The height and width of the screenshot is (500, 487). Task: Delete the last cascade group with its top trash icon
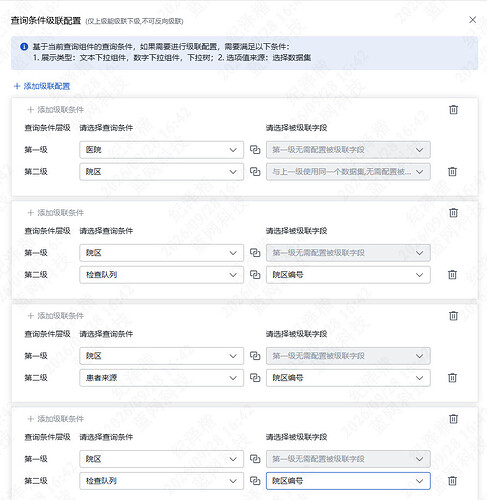click(453, 418)
